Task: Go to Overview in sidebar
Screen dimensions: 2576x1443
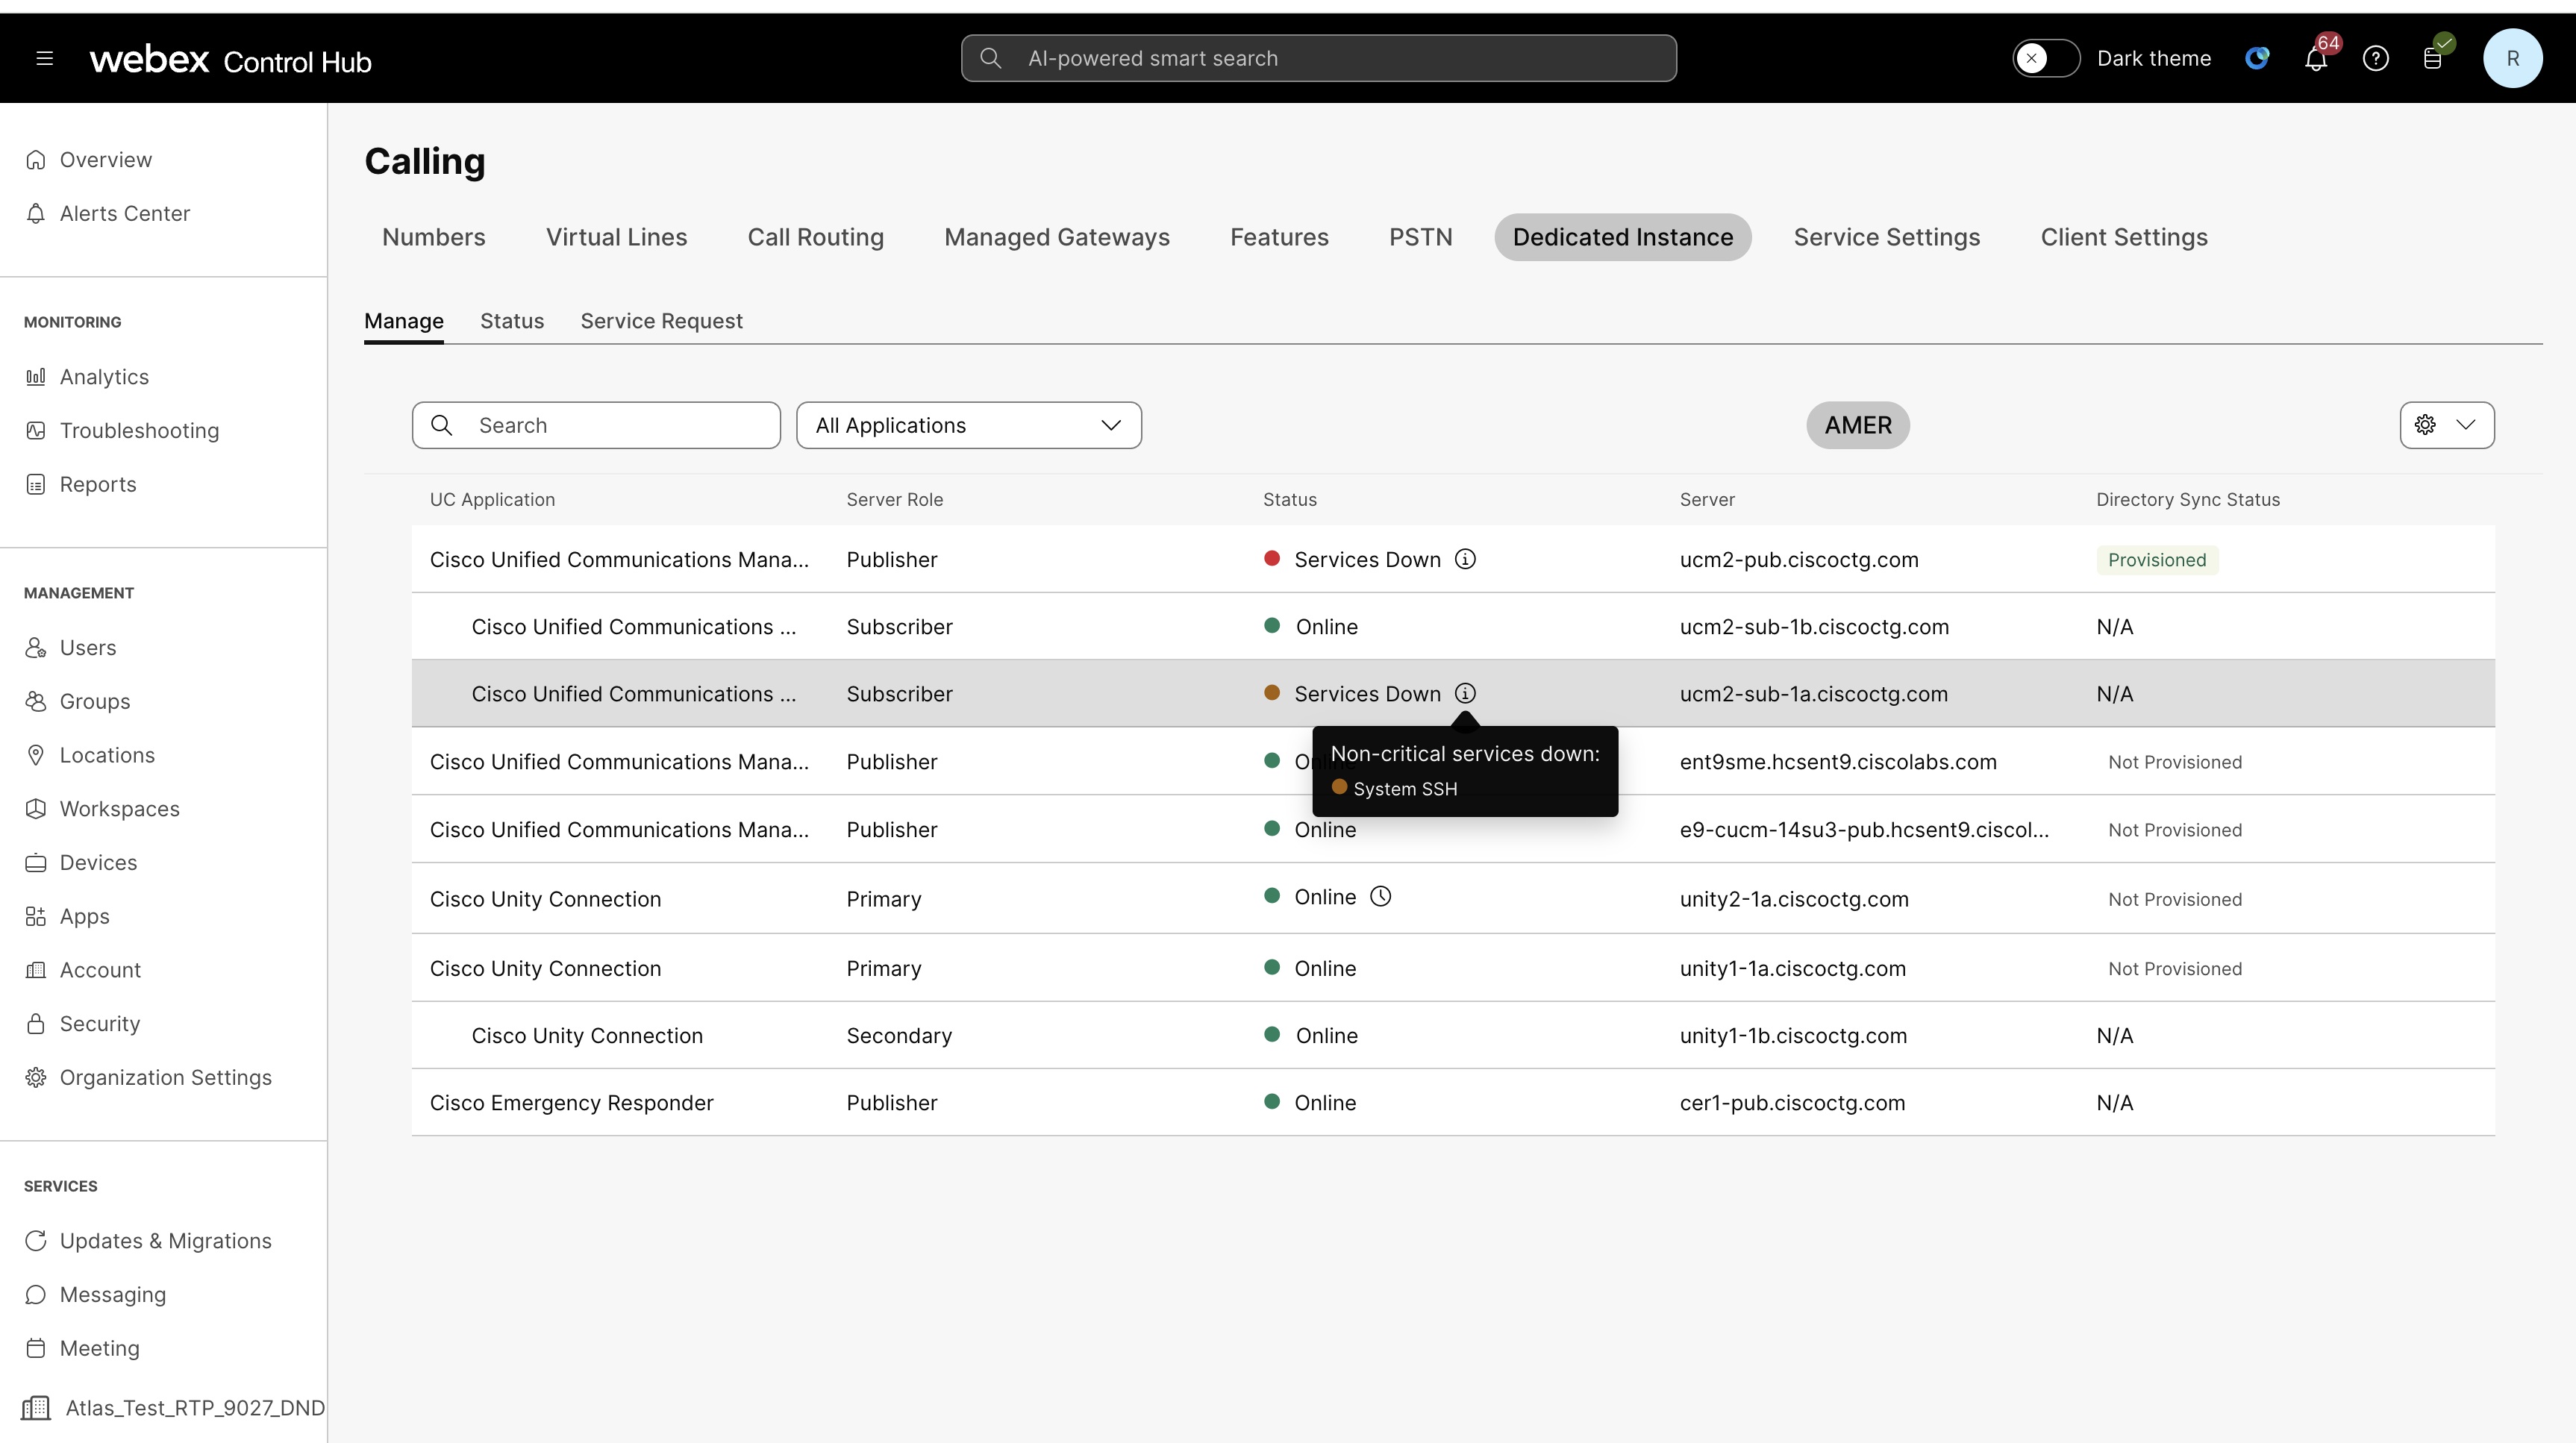Action: coord(105,160)
